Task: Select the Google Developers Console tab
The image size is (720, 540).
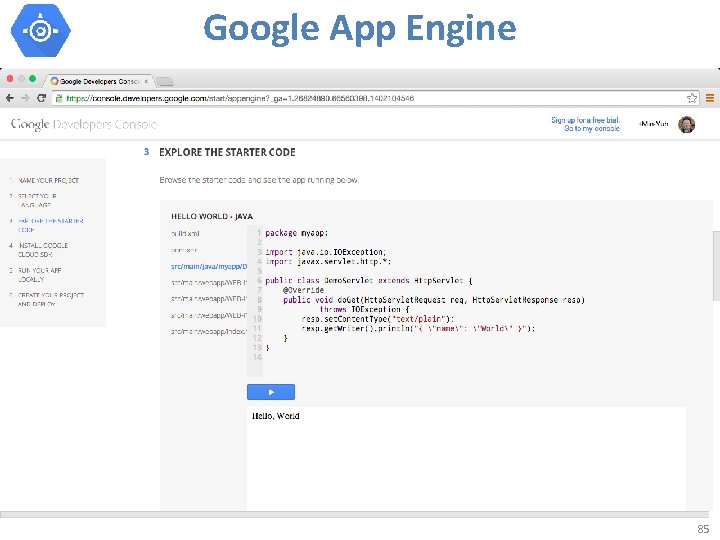Action: tap(100, 81)
